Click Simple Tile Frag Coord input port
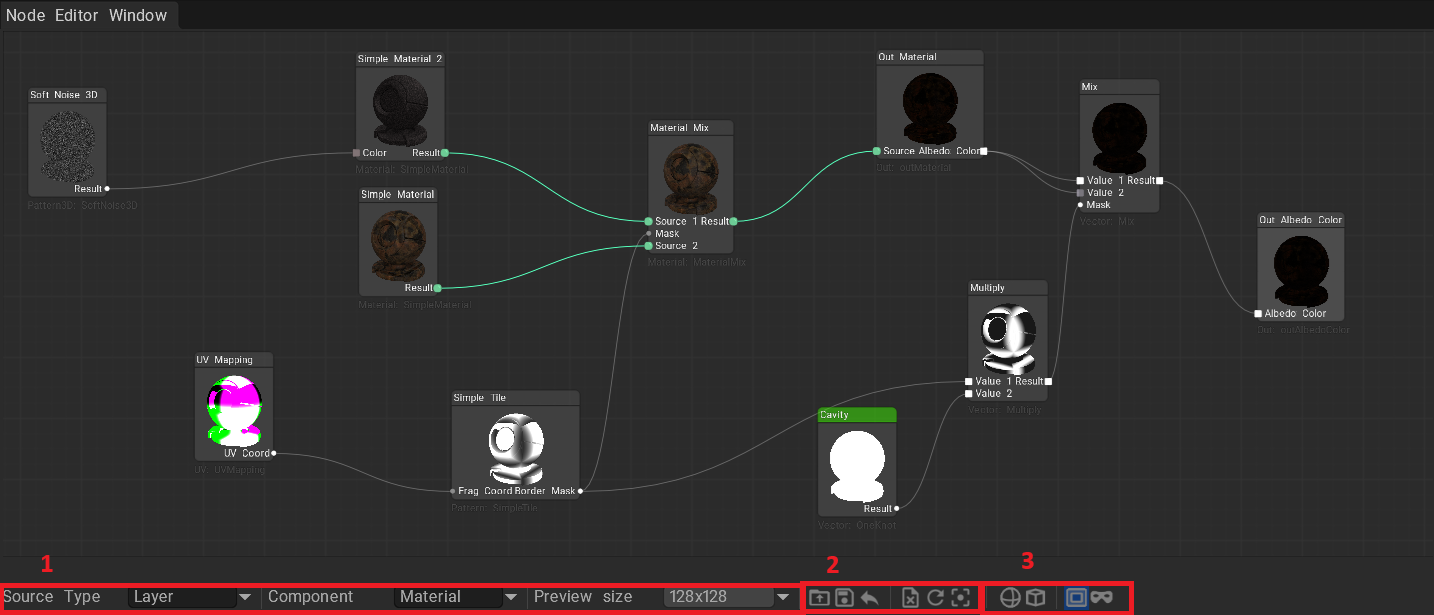Viewport: 1434px width, 615px height. coord(452,491)
